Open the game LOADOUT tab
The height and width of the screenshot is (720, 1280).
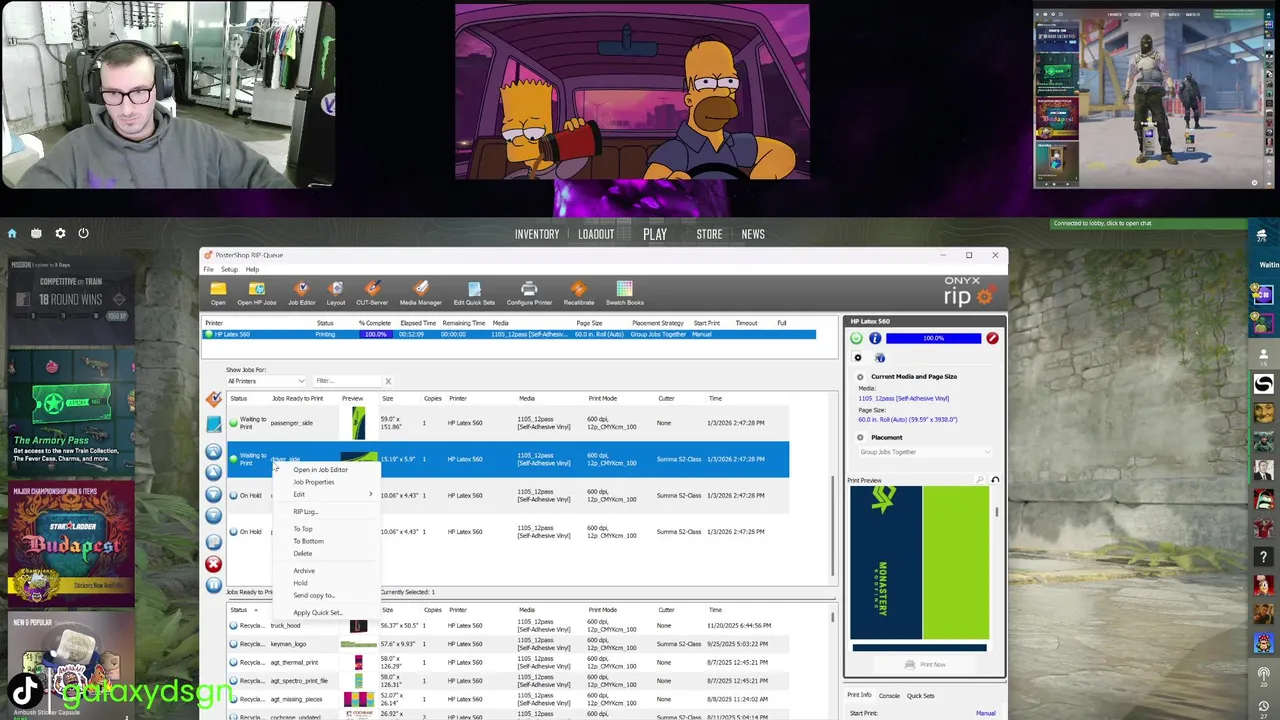click(x=596, y=234)
